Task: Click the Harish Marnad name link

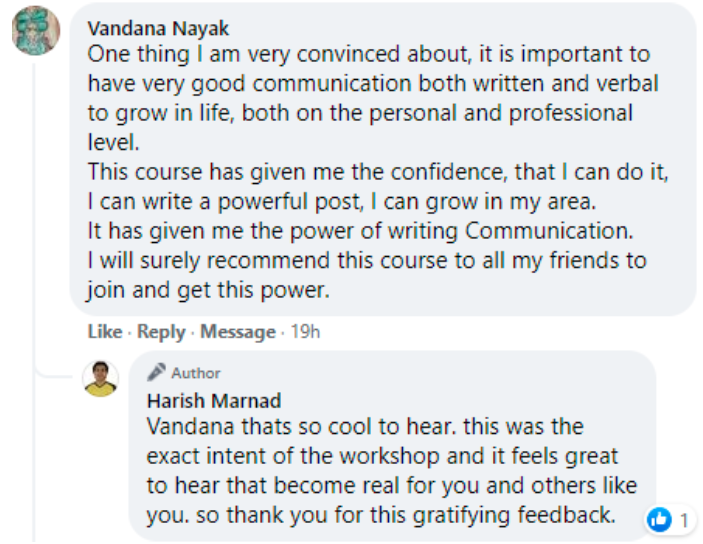Action: (x=213, y=401)
